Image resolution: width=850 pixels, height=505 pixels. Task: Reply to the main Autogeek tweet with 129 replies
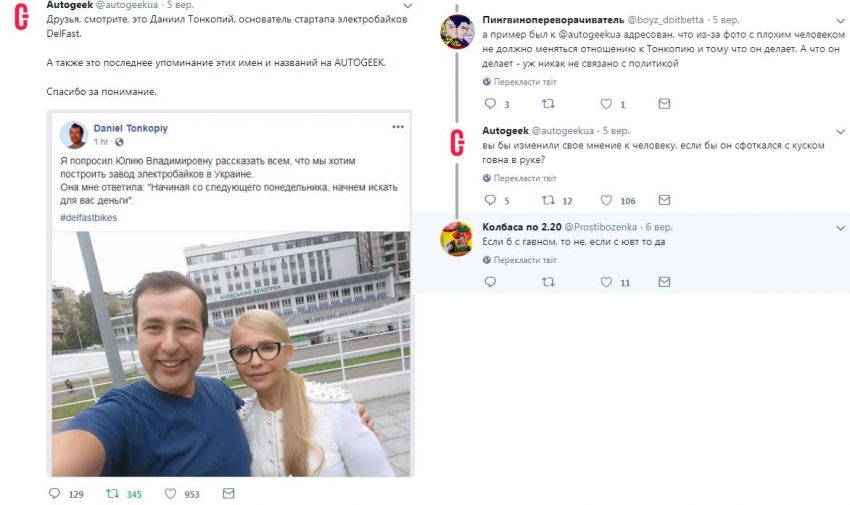pos(55,493)
